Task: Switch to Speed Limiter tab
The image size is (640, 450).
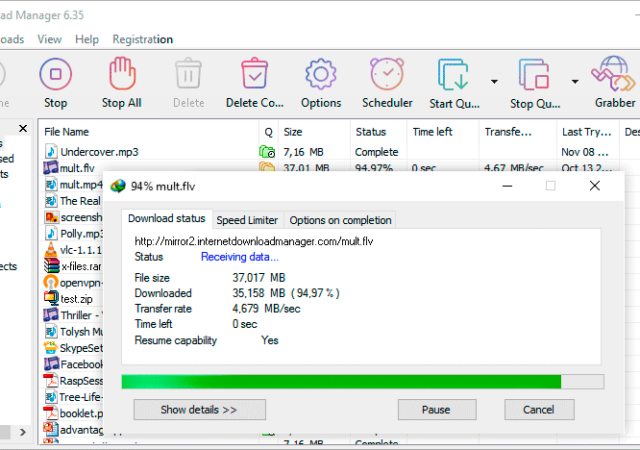Action: click(x=247, y=220)
